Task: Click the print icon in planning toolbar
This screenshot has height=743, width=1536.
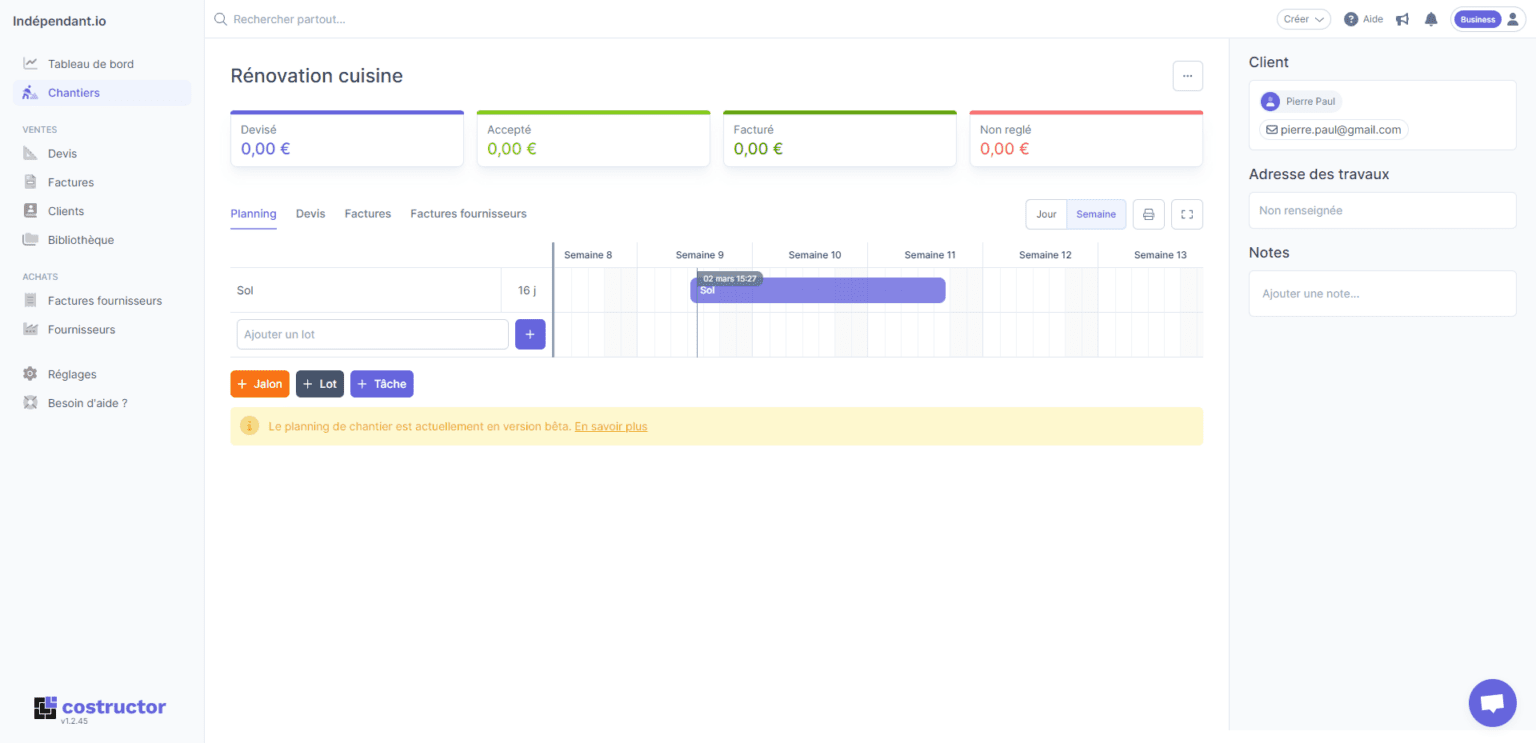Action: pos(1148,214)
